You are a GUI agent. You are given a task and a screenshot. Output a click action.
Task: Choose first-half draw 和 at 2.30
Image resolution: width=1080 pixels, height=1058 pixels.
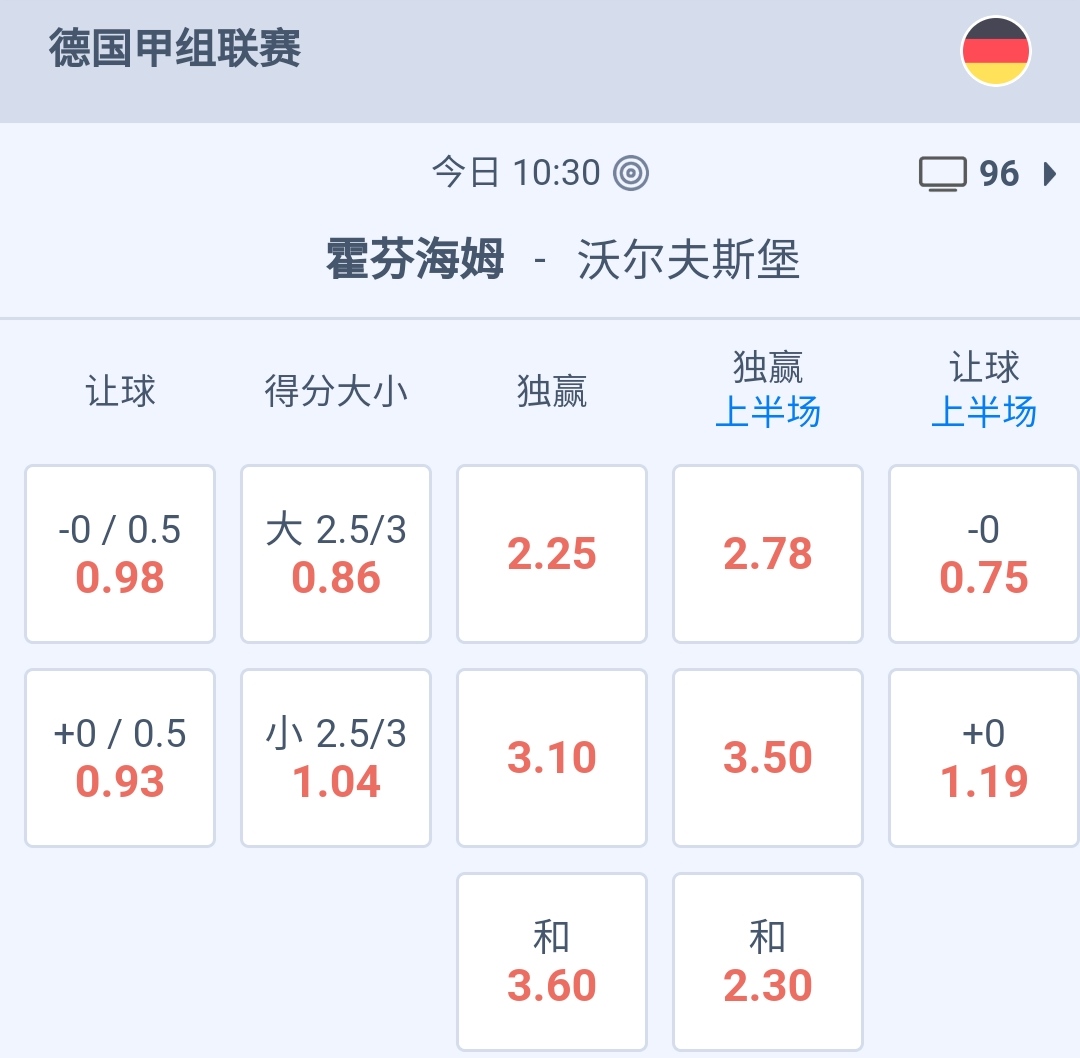coord(768,962)
